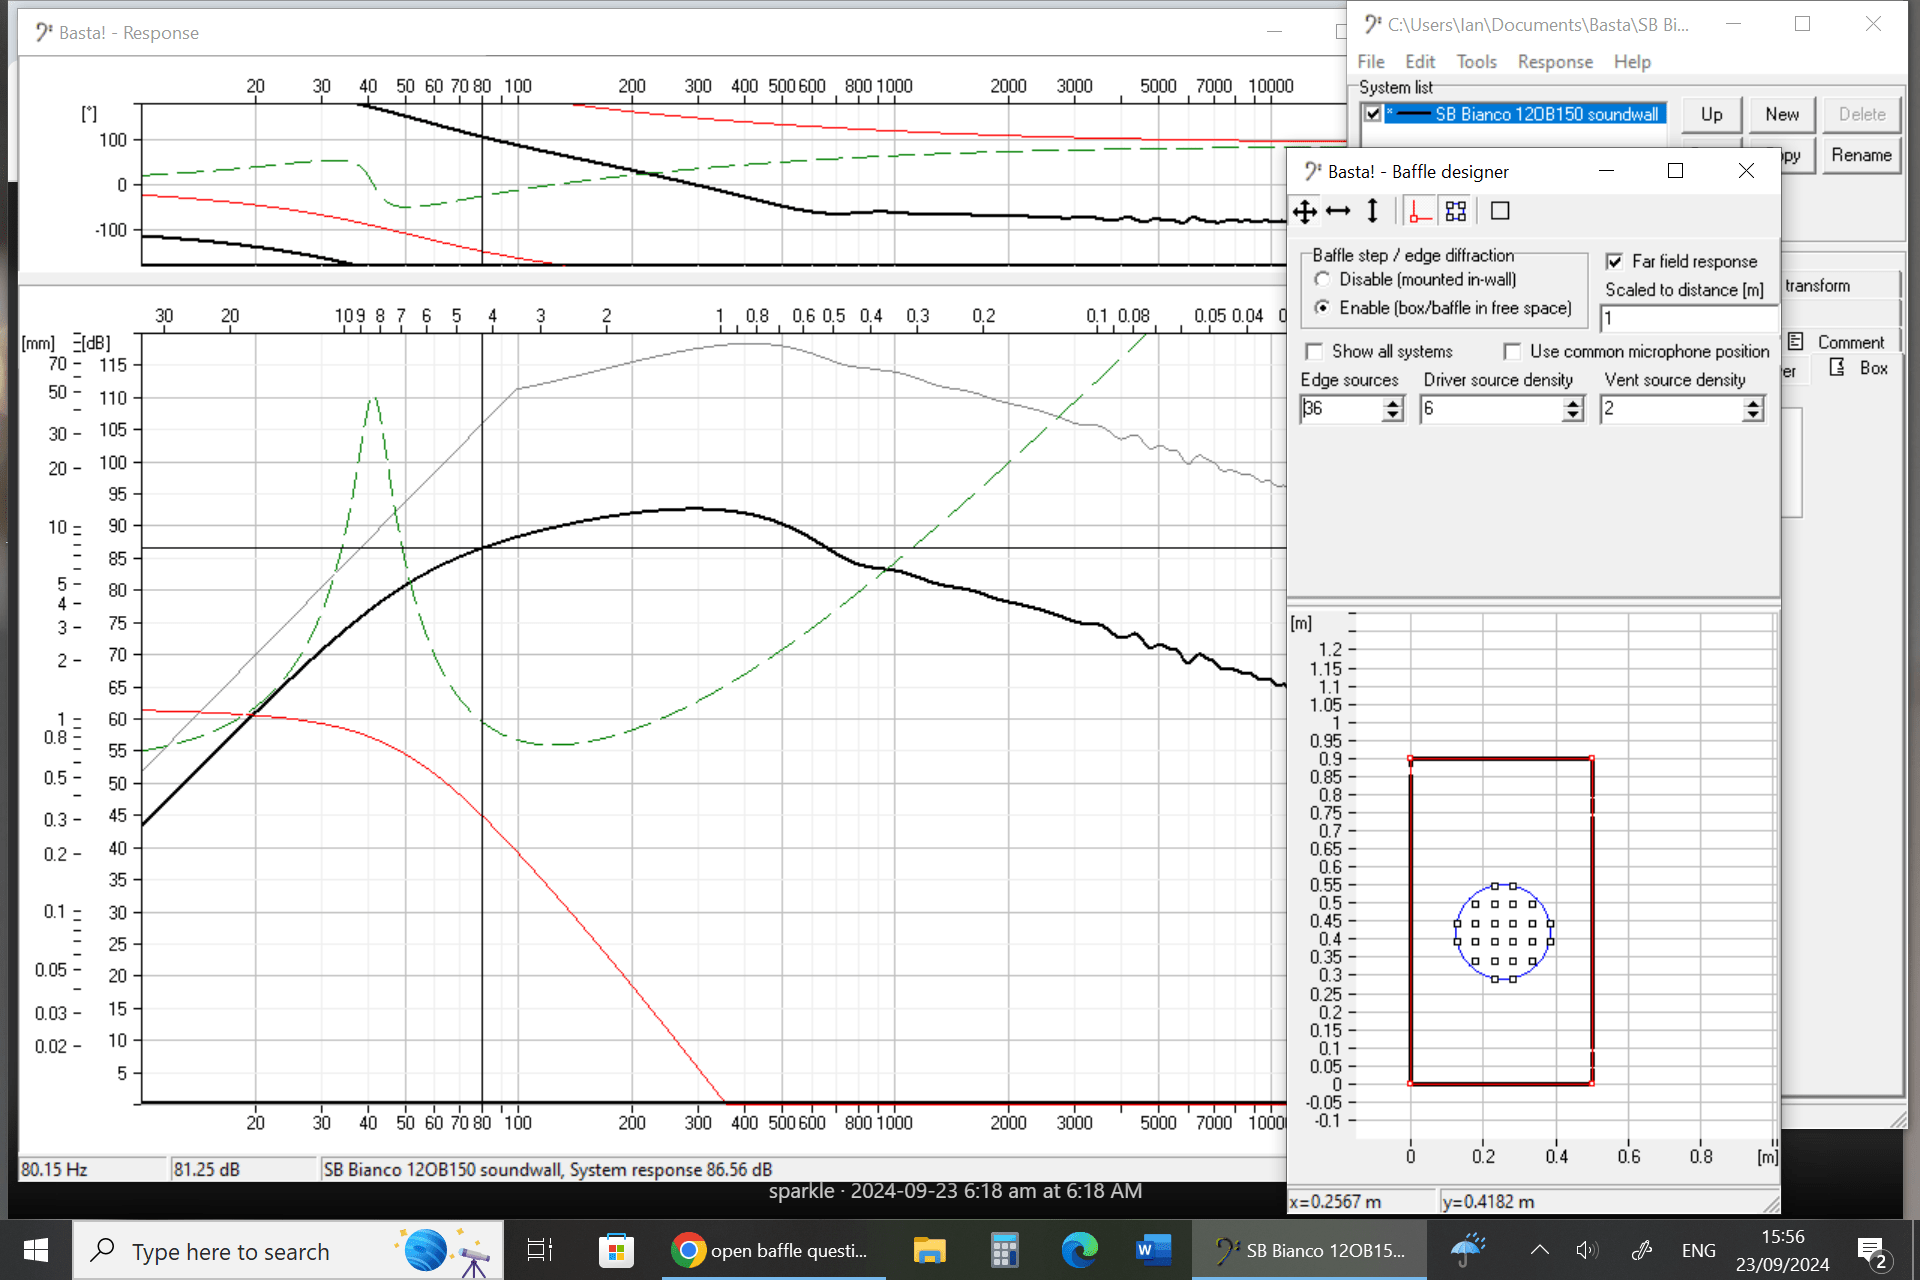Open the notification center with 2 alerts
The height and width of the screenshot is (1280, 1920).
(1872, 1252)
